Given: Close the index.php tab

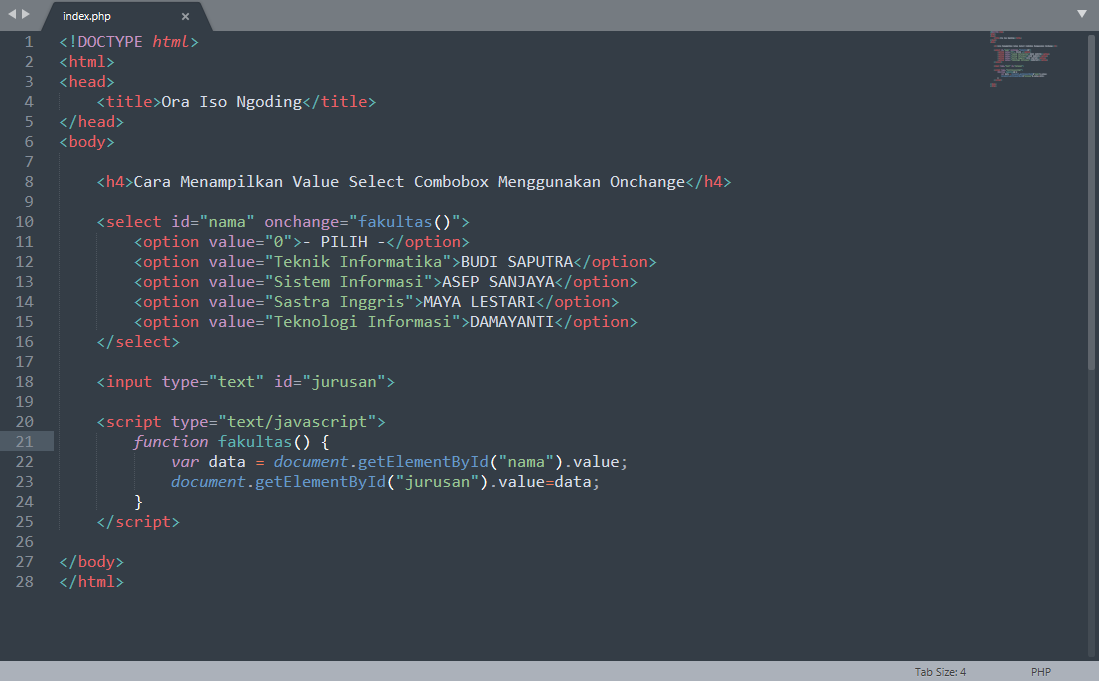Looking at the screenshot, I should 184,16.
